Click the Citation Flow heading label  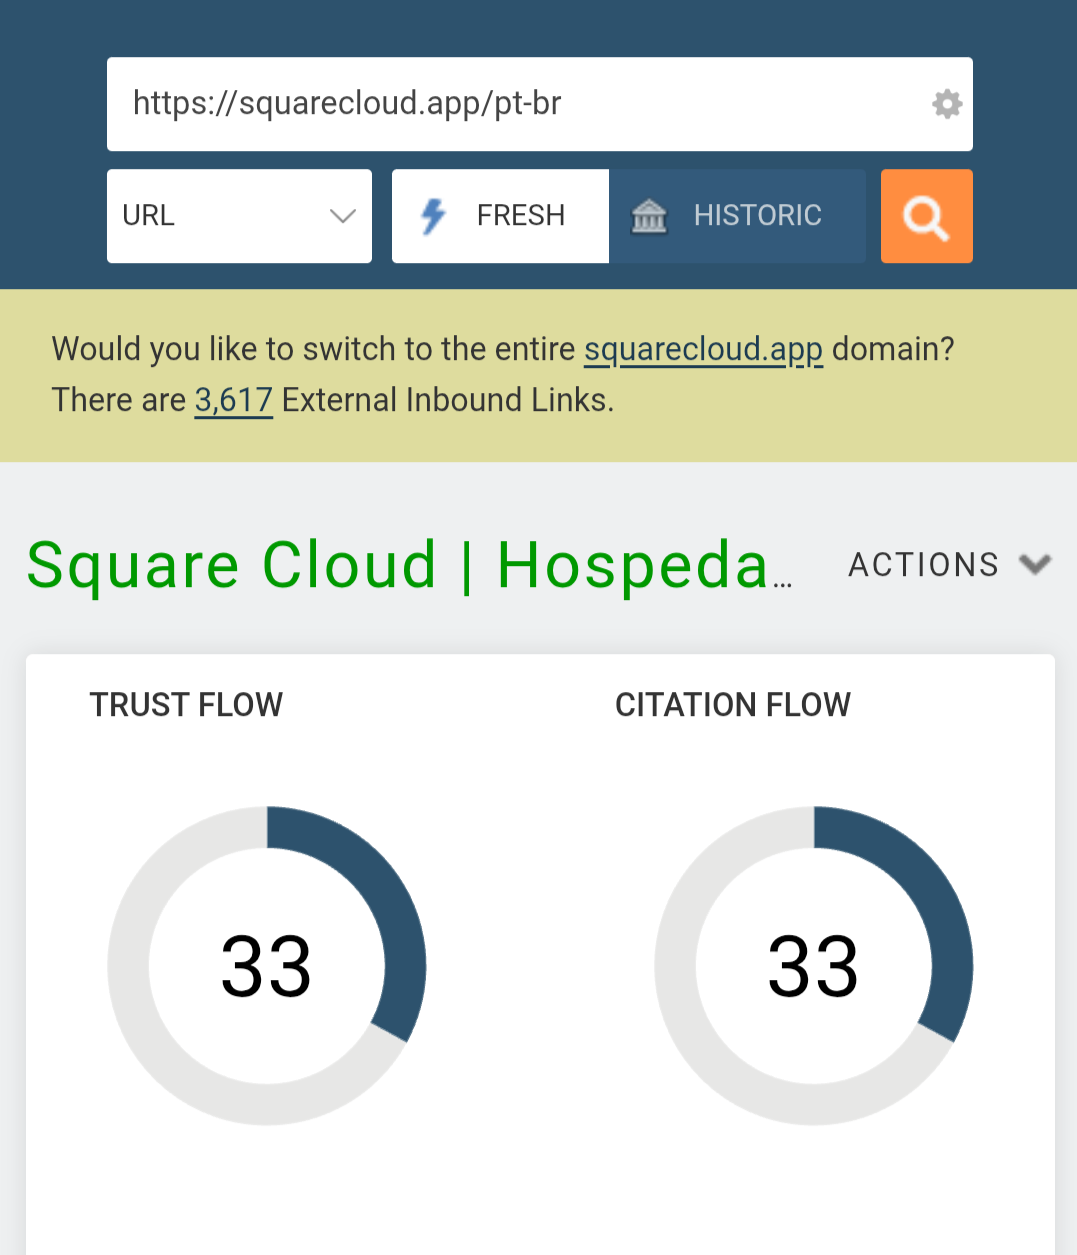point(732,705)
